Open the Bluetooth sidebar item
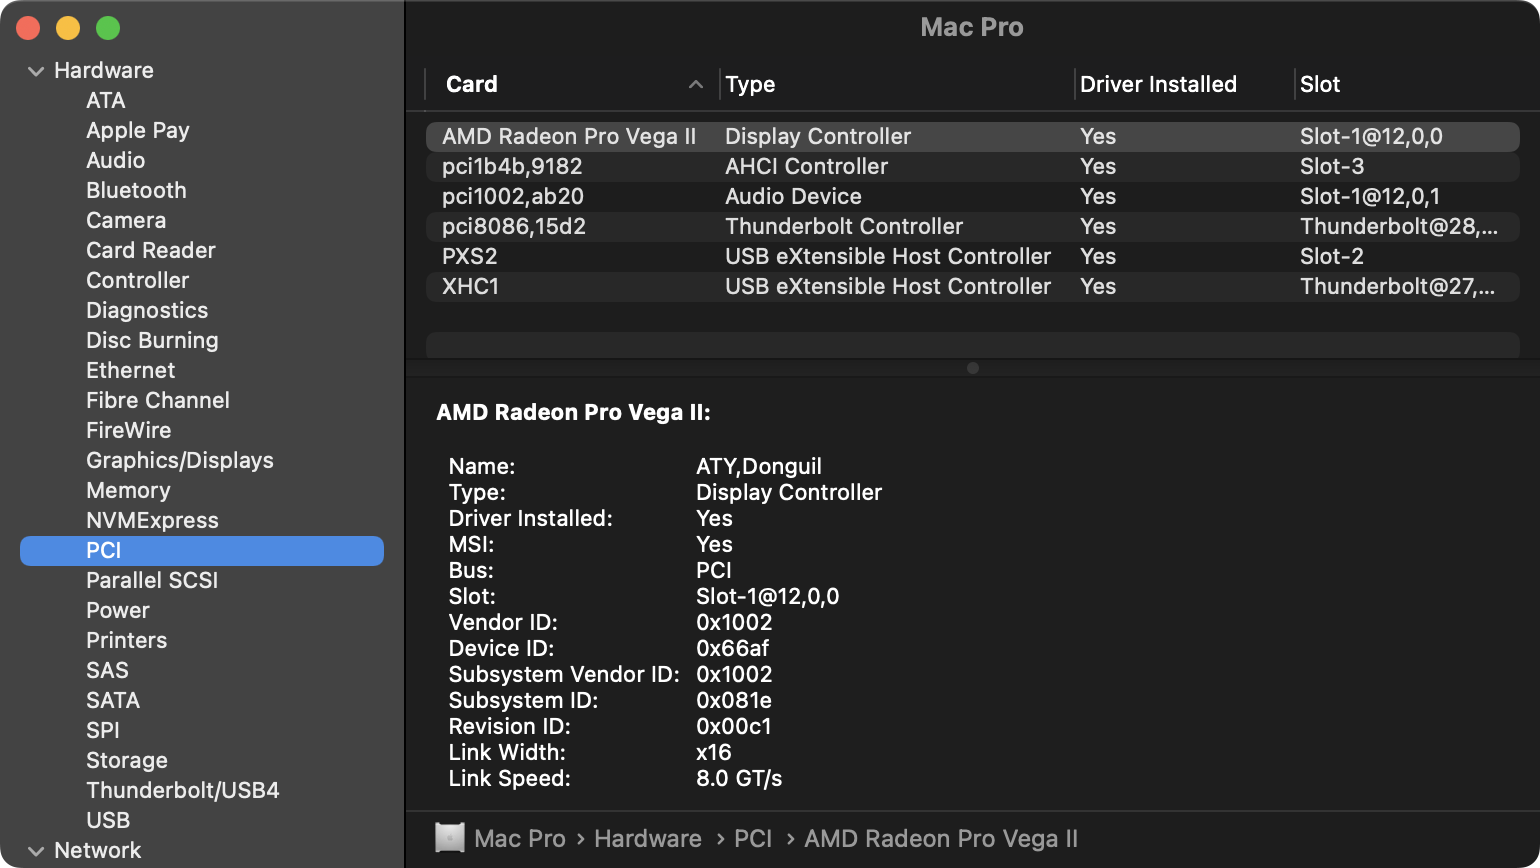Image resolution: width=1540 pixels, height=868 pixels. coord(136,190)
